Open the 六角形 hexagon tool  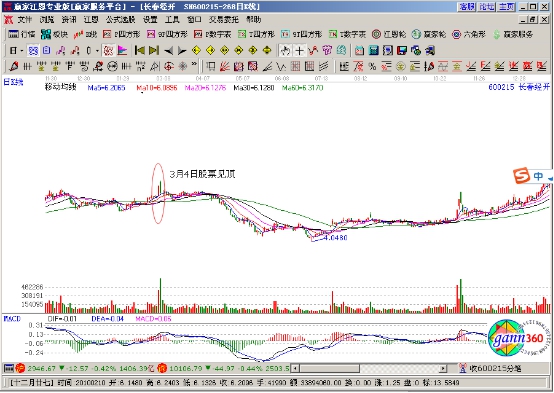pyautogui.click(x=468, y=34)
